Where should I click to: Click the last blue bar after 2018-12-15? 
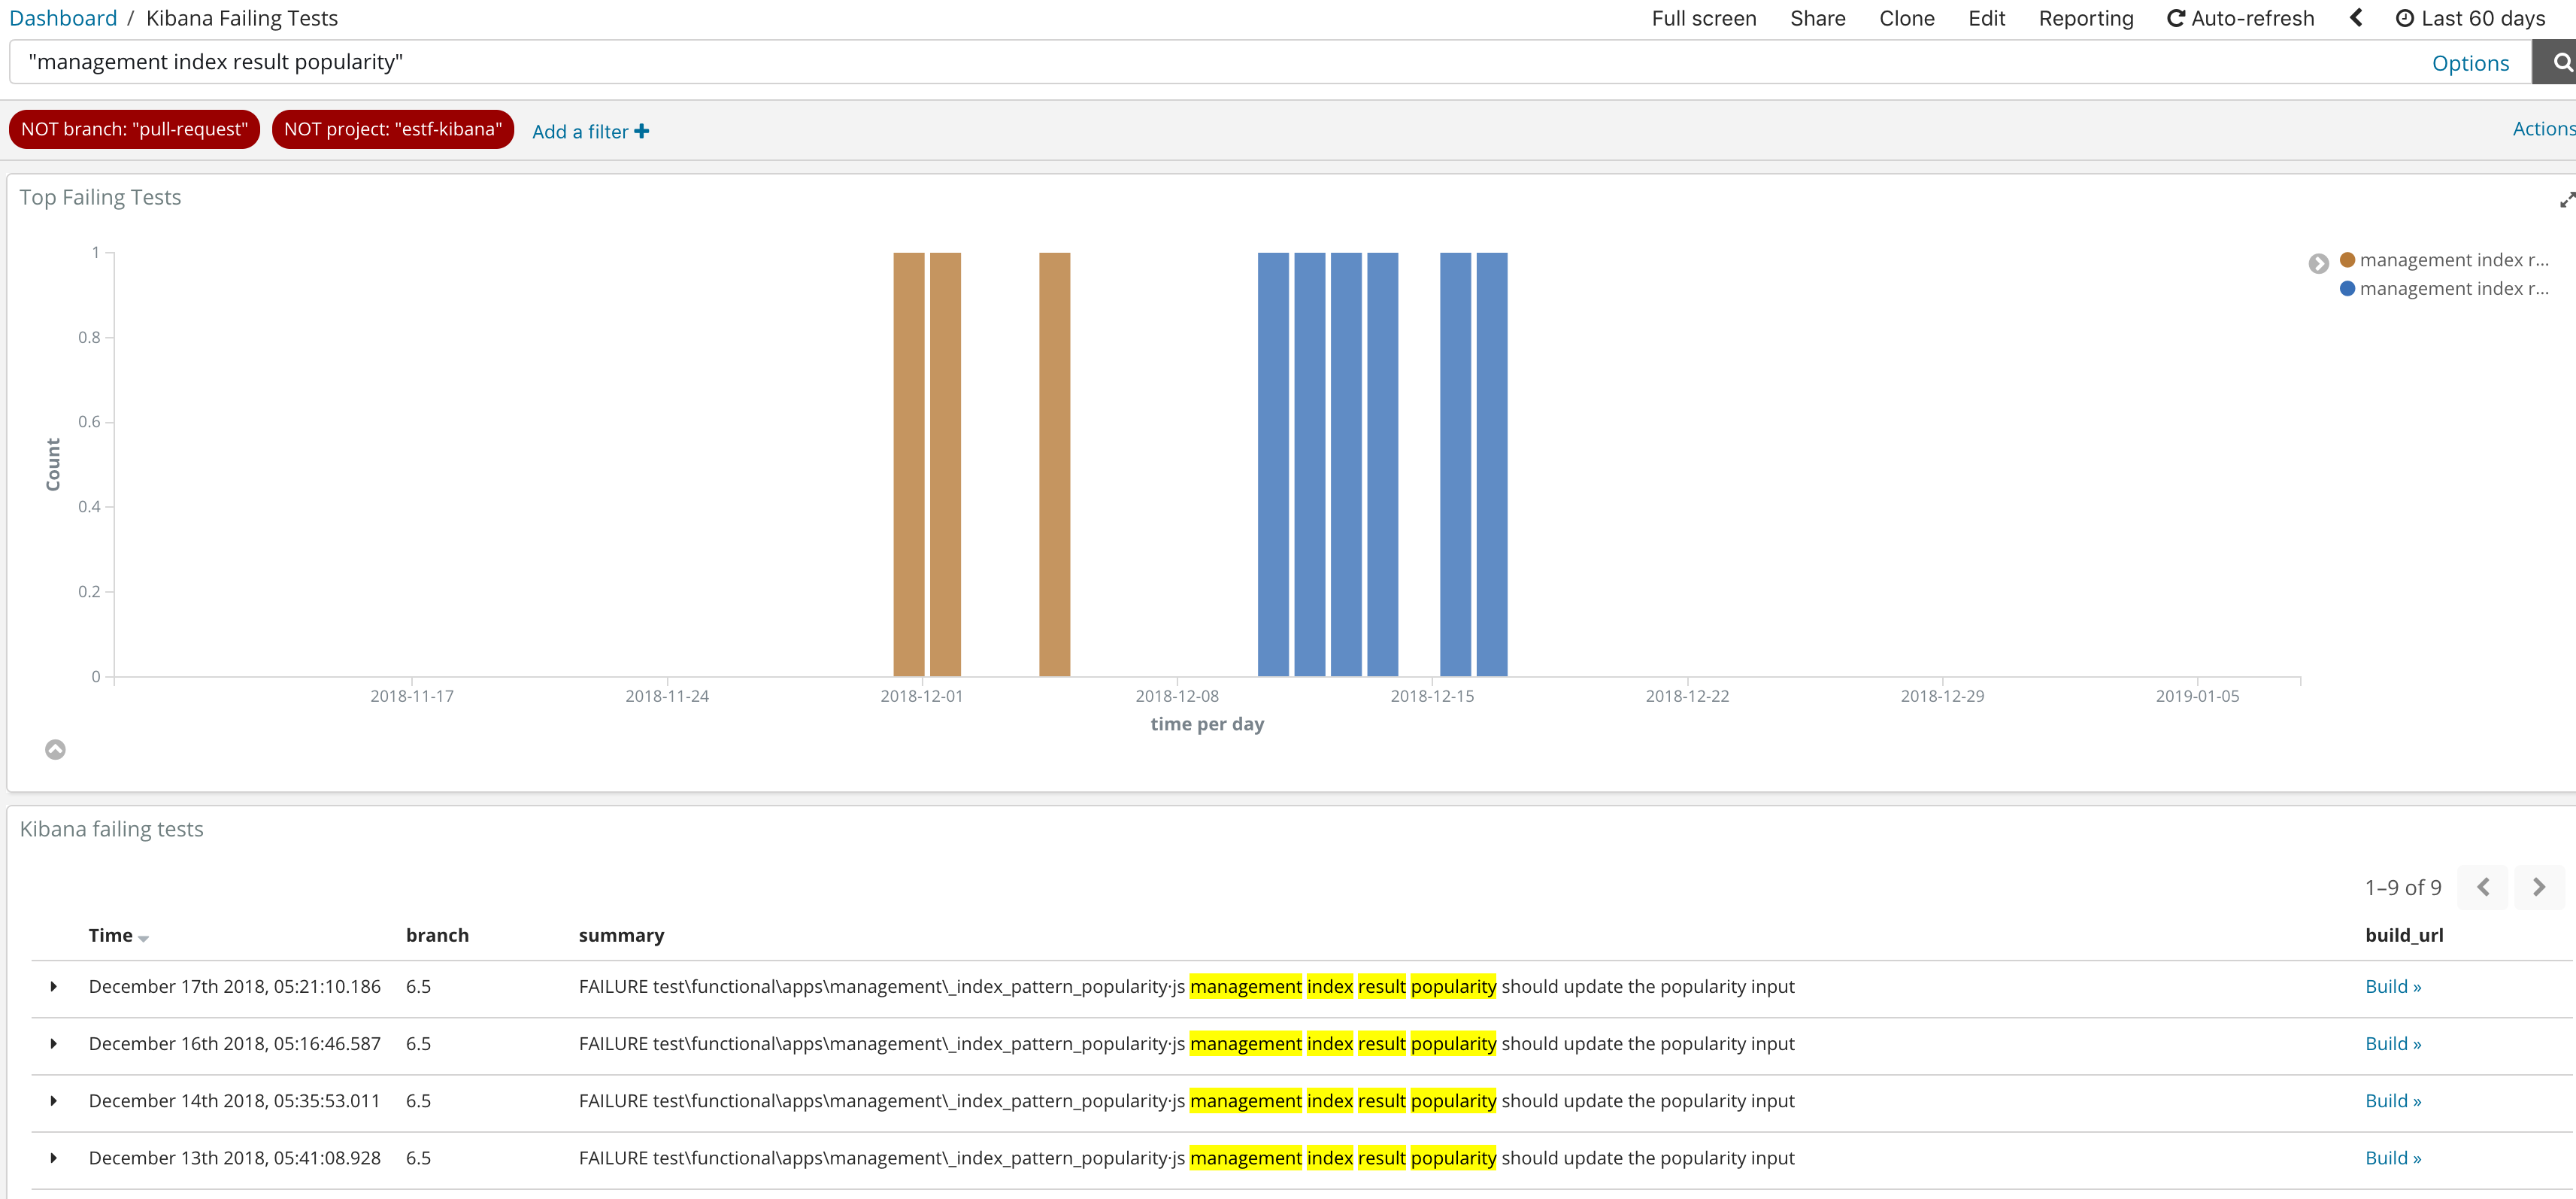click(1491, 464)
